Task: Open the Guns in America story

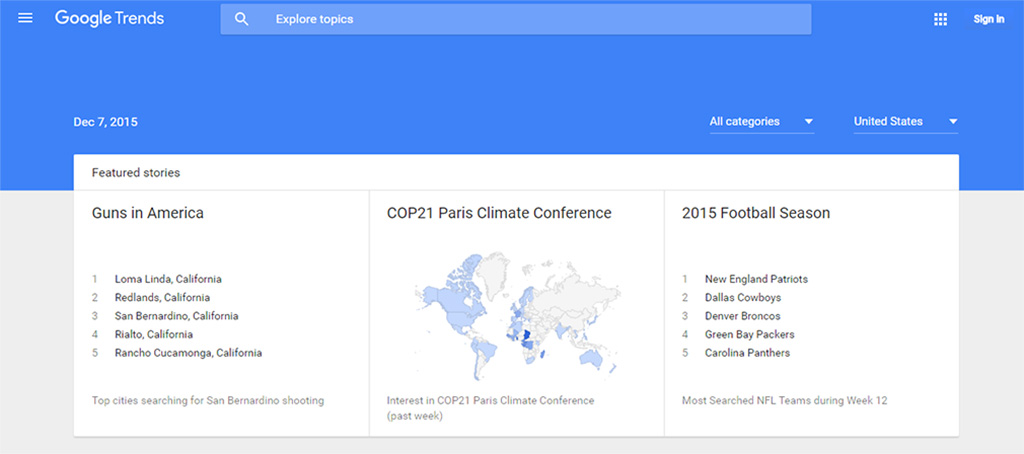Action: point(148,213)
